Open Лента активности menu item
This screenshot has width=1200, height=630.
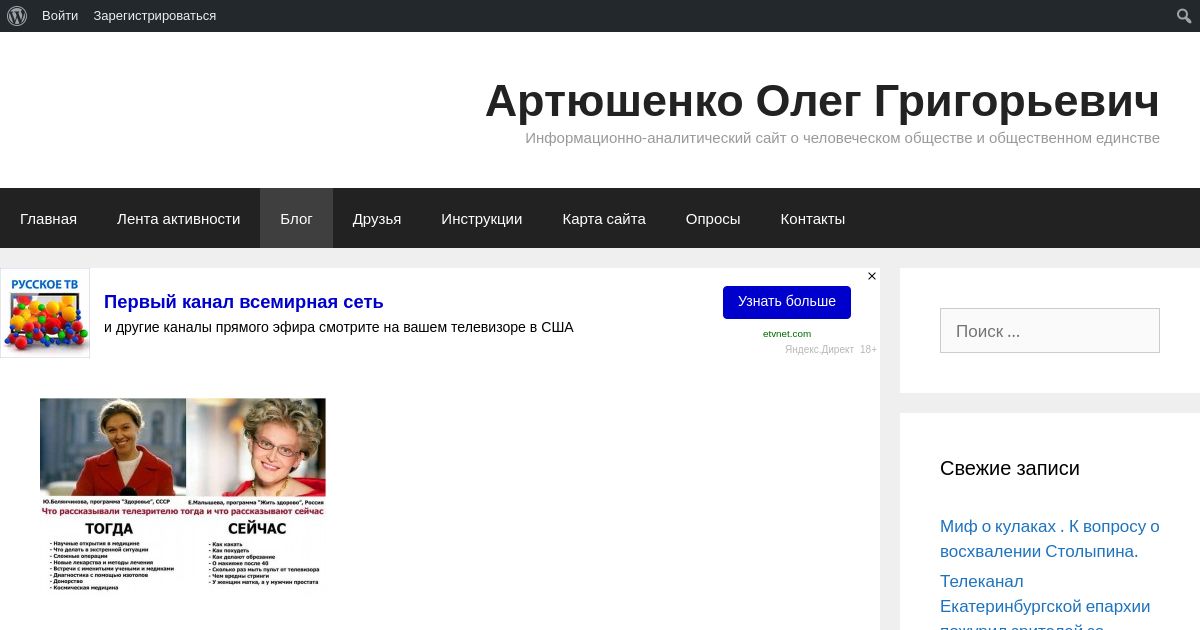pos(178,218)
